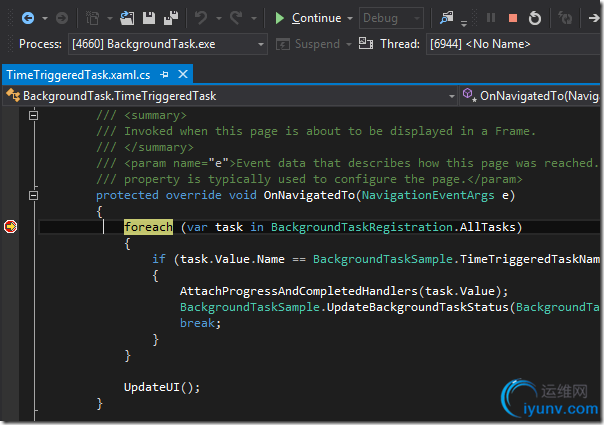Image resolution: width=604 pixels, height=425 pixels.
Task: Click the class icon beside BackgroundTask.TimeTriggeredTask
Action: [12, 95]
